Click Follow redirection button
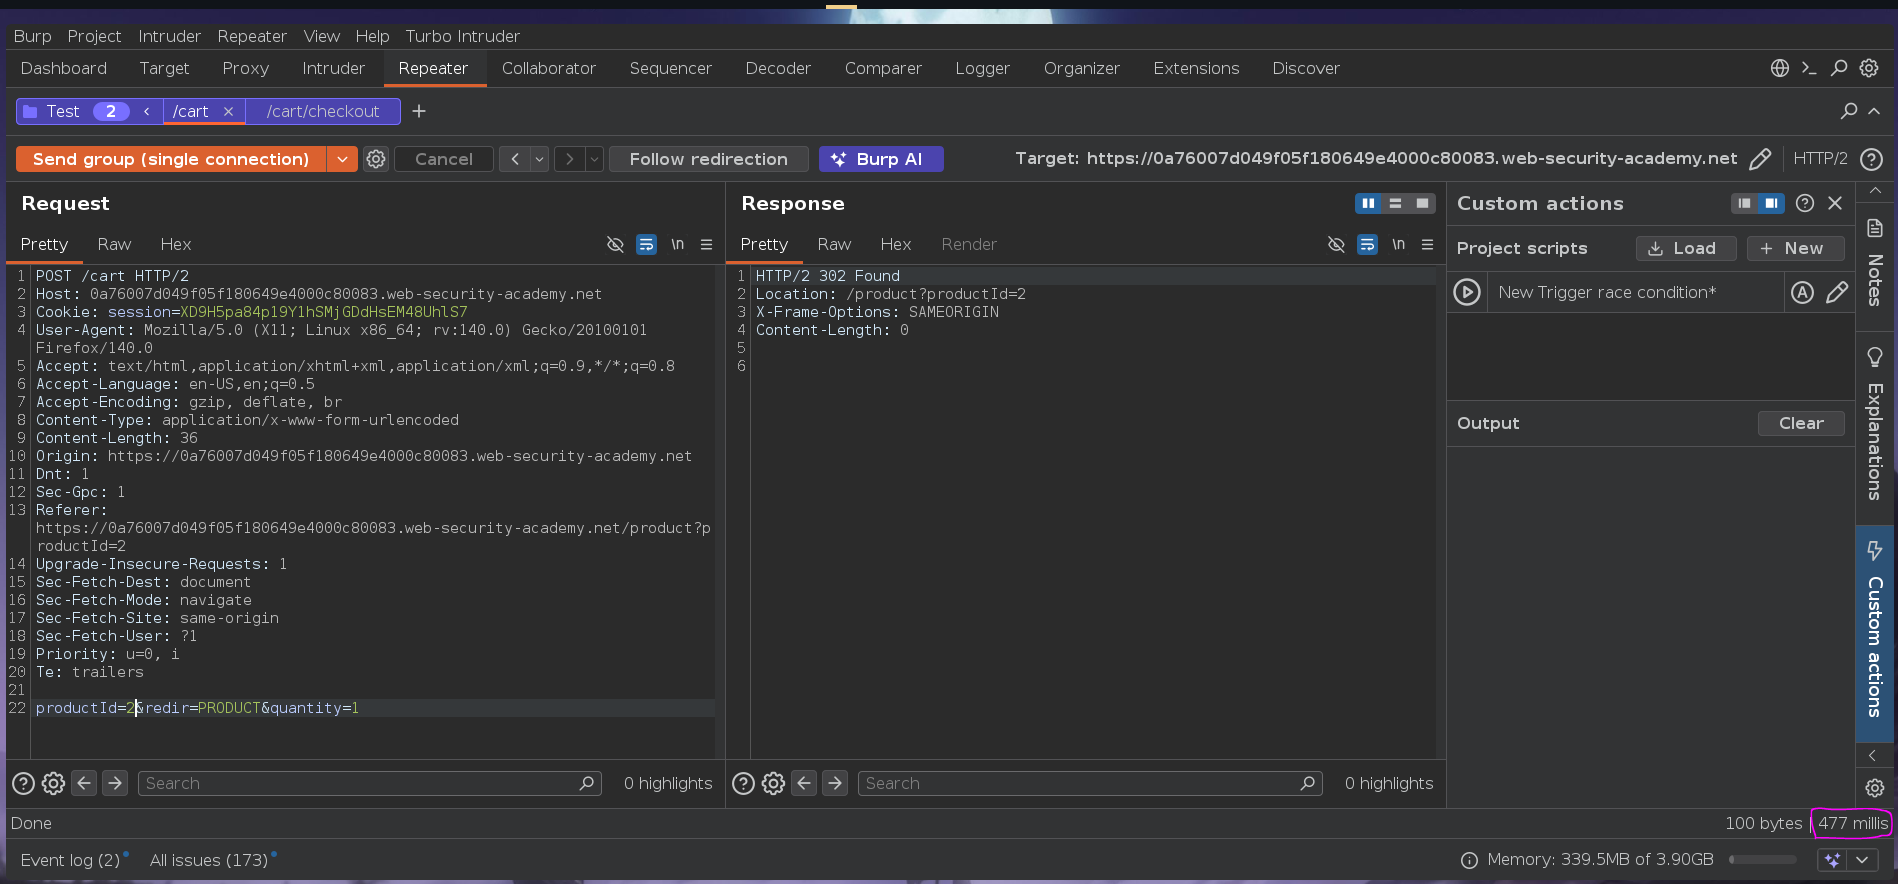Viewport: 1898px width, 884px height. pos(708,159)
